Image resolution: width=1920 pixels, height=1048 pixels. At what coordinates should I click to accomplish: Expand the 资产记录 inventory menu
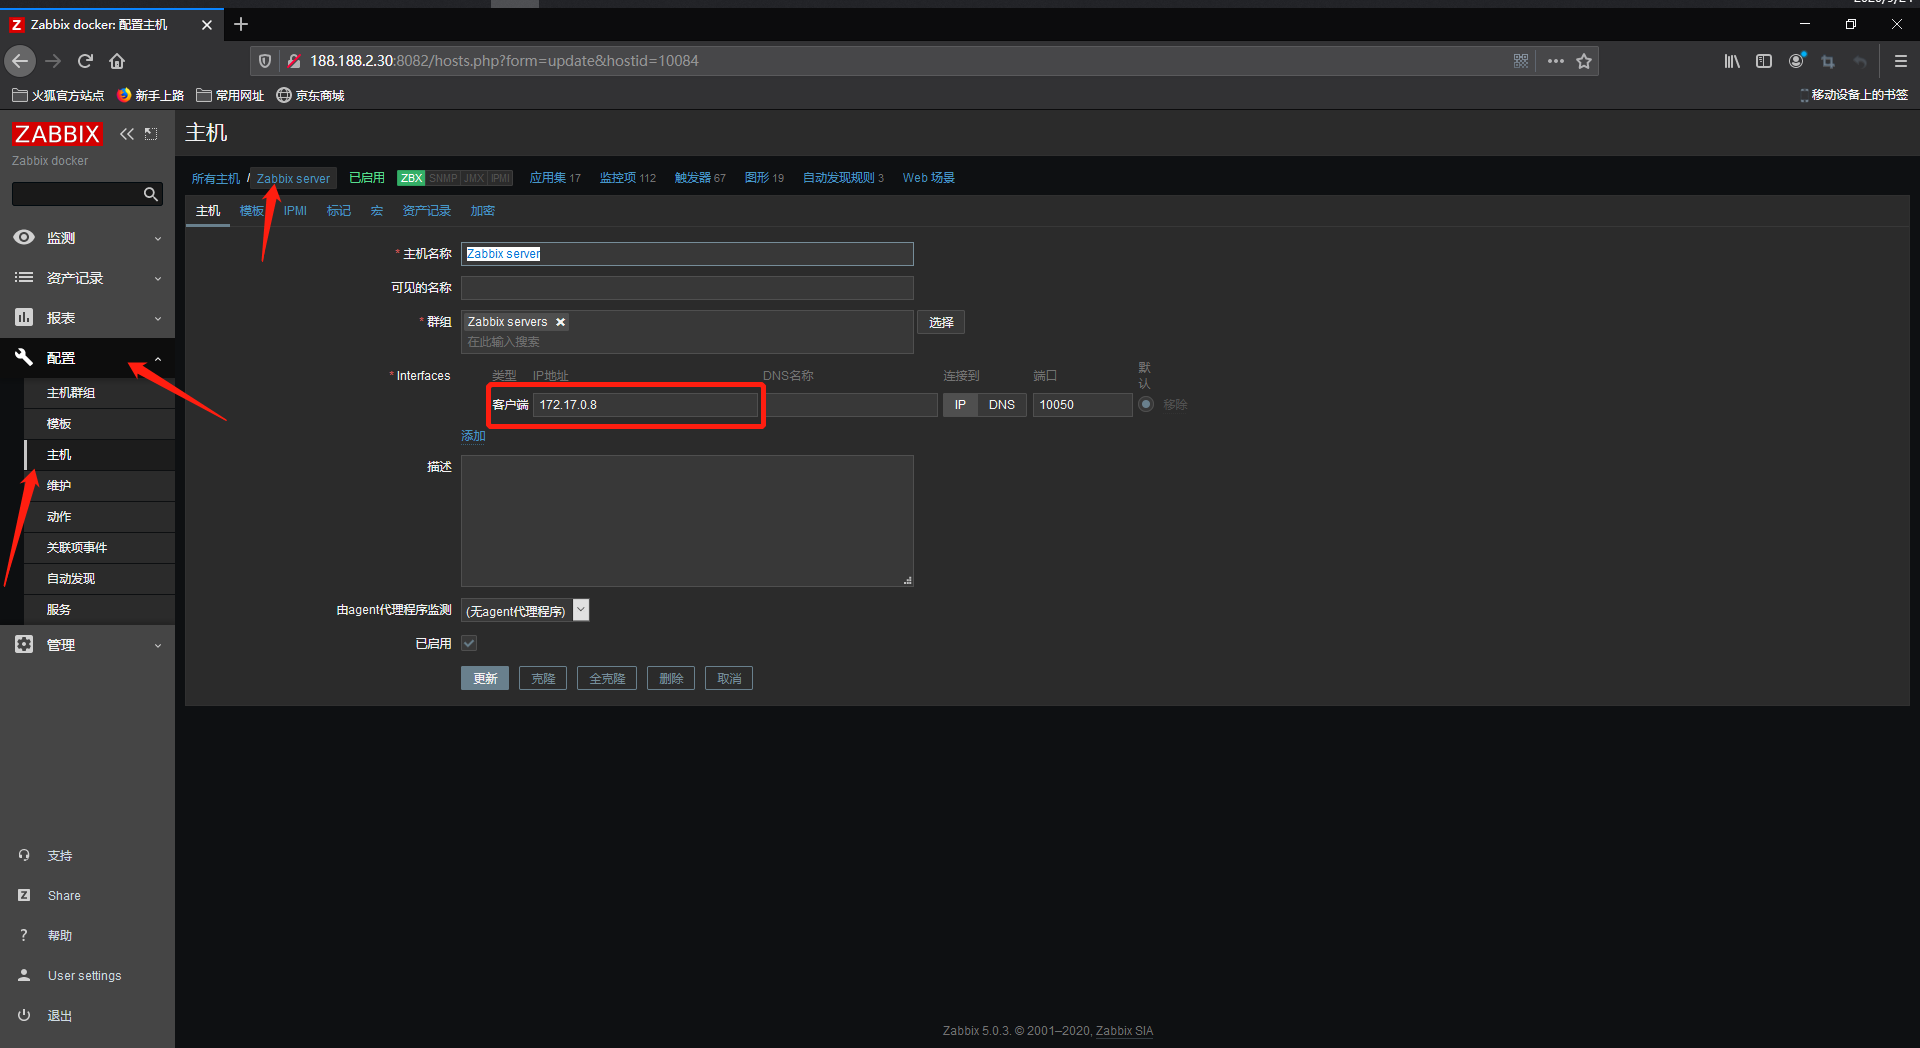point(87,278)
